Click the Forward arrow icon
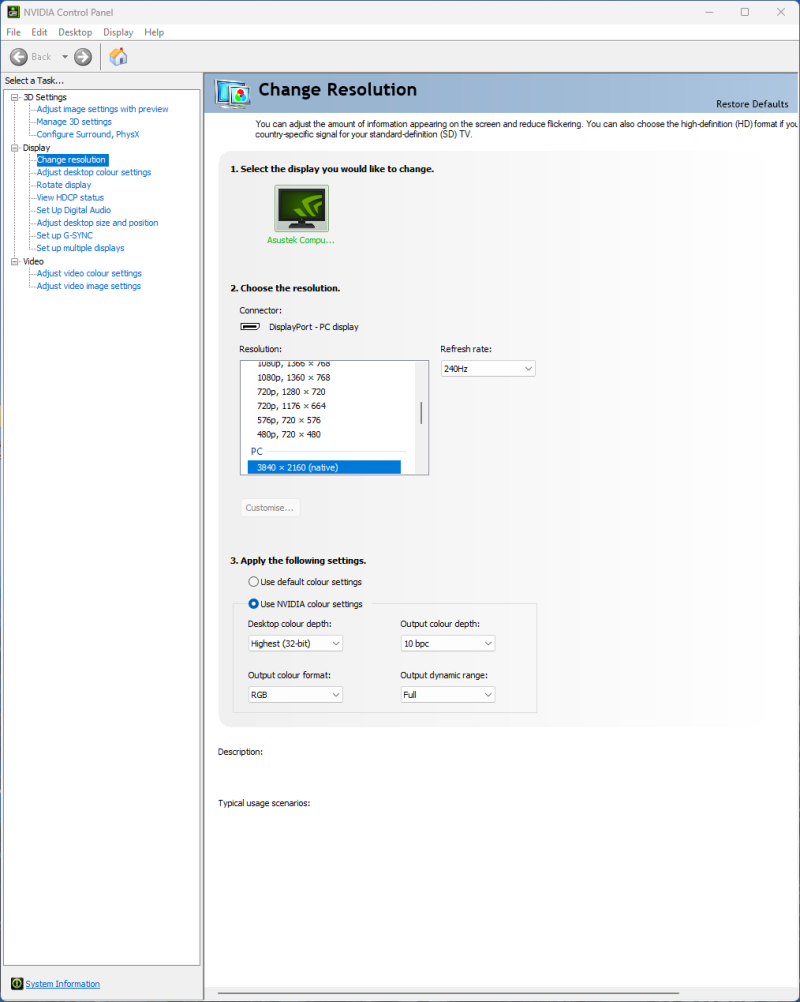800x1002 pixels. (83, 57)
